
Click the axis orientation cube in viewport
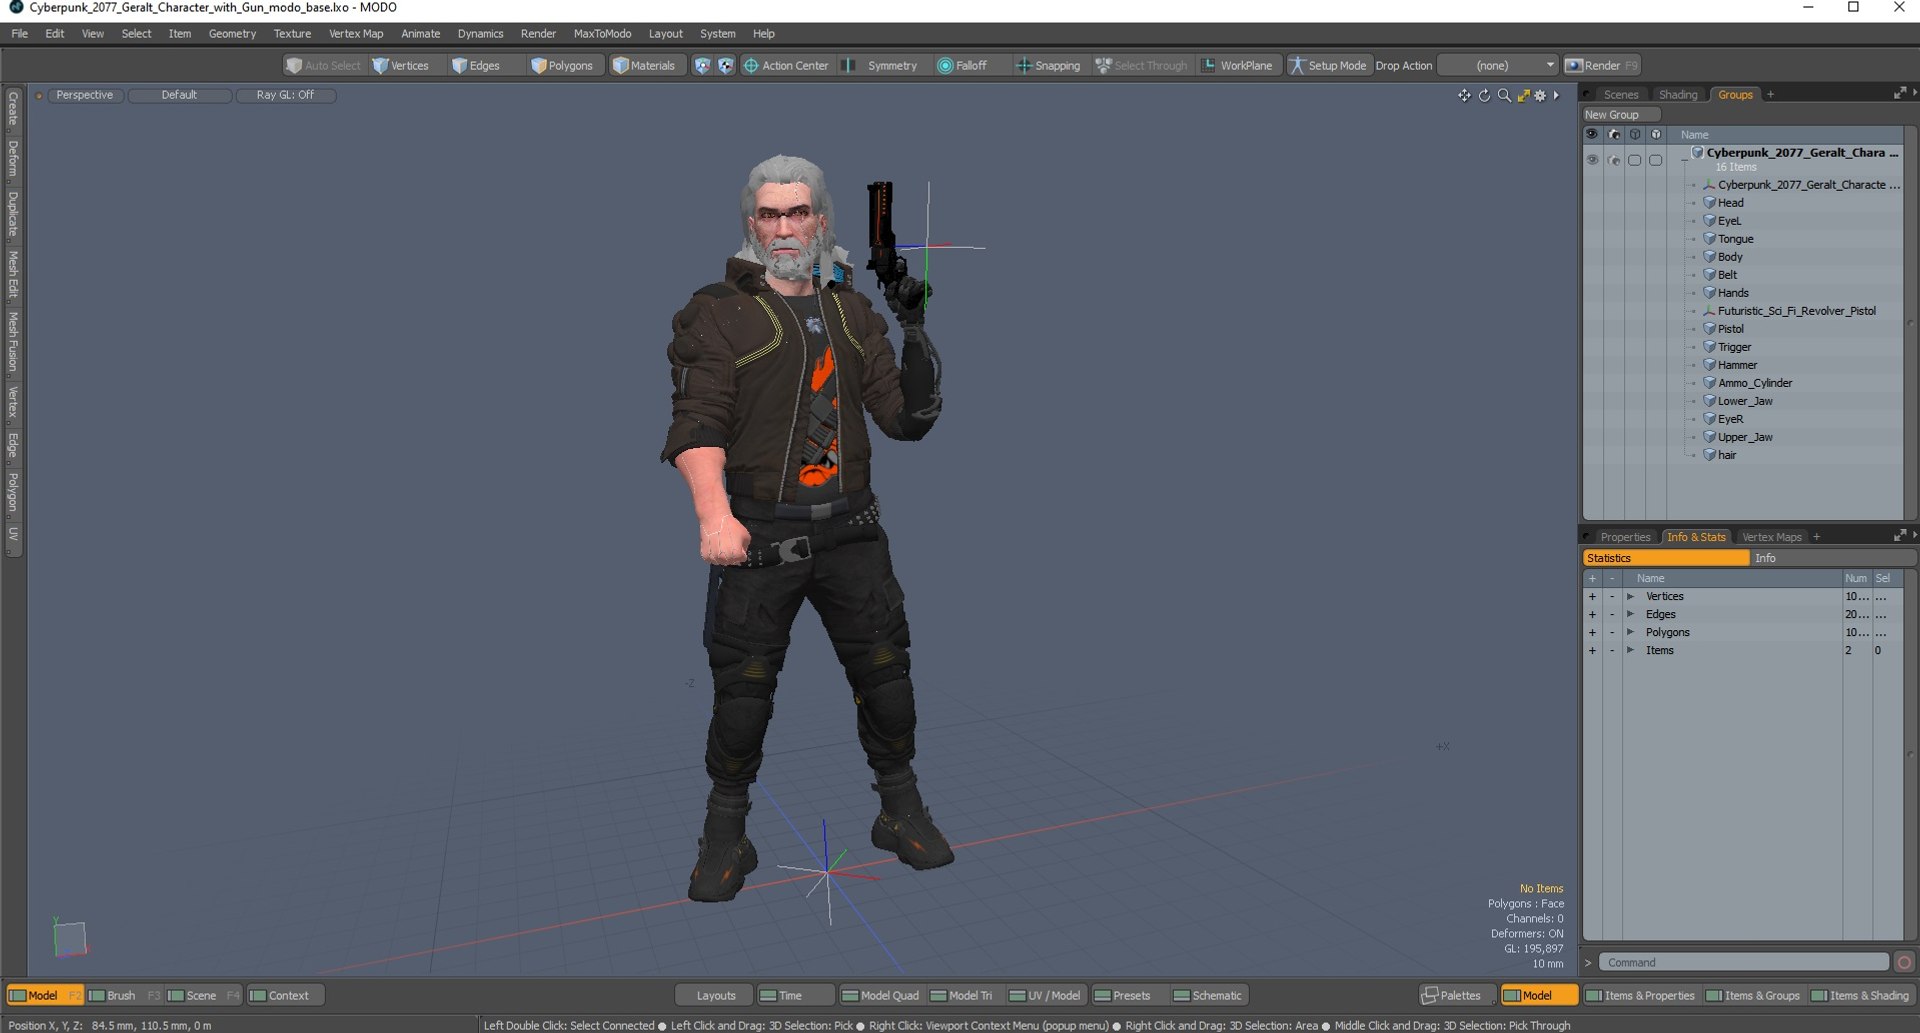[69, 938]
